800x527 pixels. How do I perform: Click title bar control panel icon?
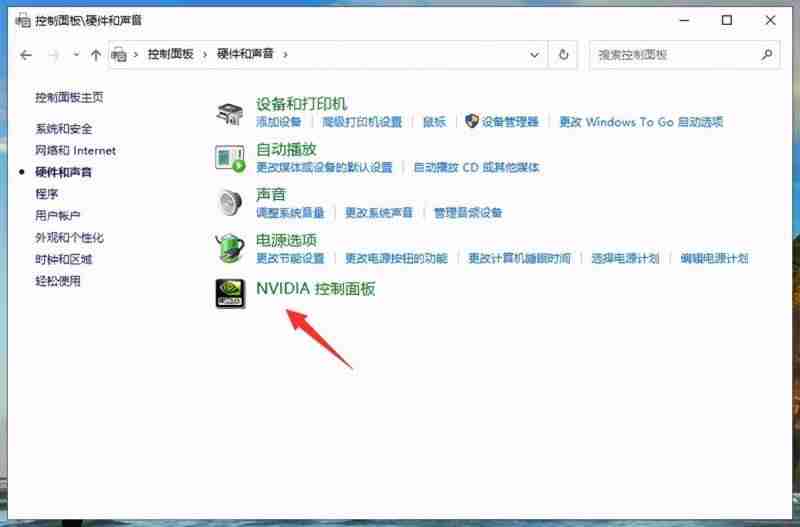[x=23, y=21]
